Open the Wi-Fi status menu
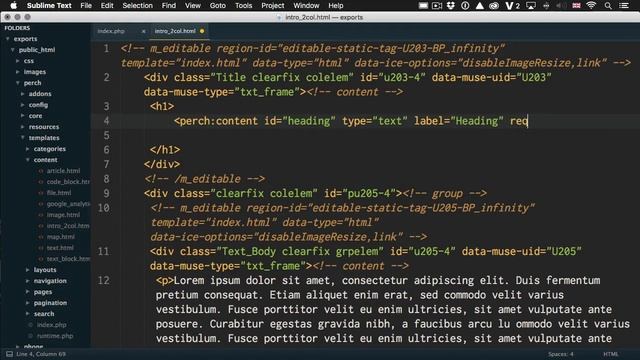Image resolution: width=640 pixels, height=360 pixels. [591, 5]
